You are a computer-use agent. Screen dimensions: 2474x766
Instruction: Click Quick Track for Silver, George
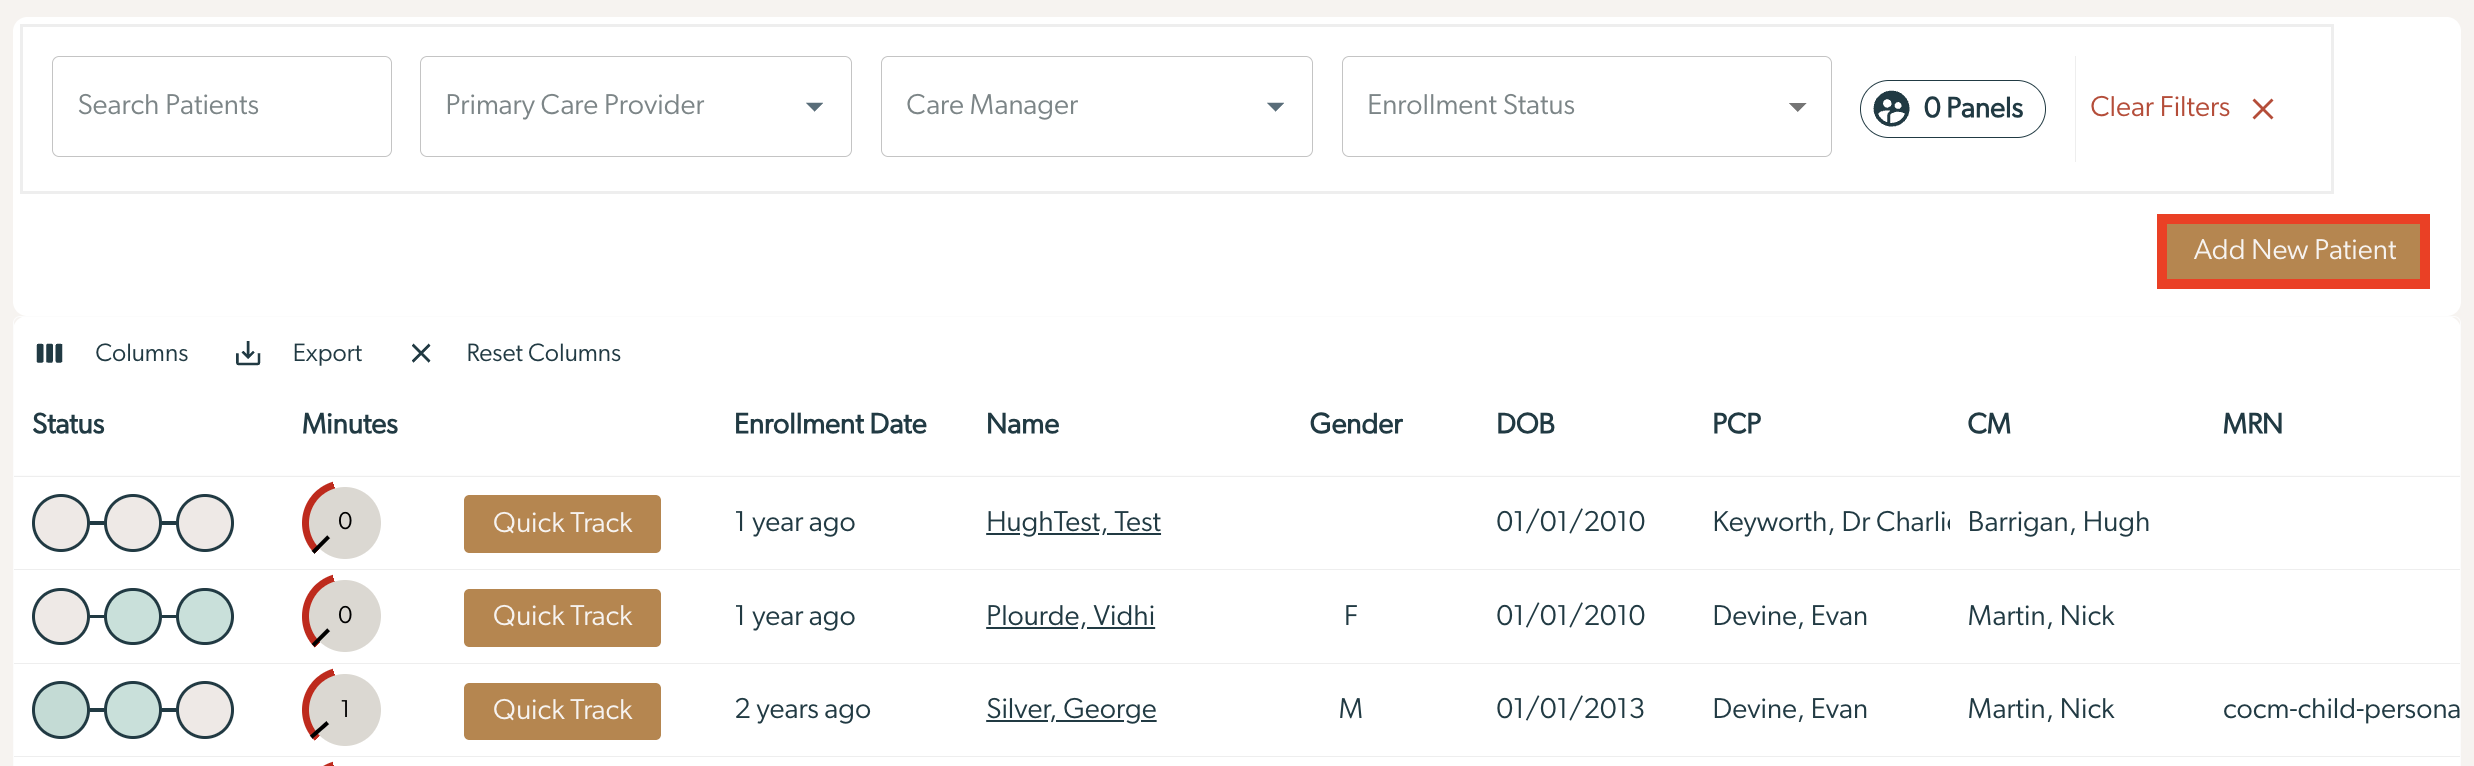tap(562, 710)
